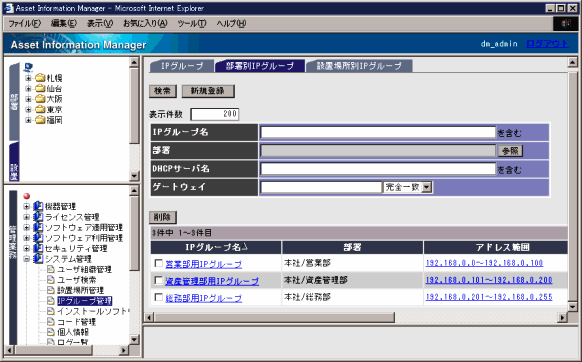Select the 部署別IPグループ tab
Viewport: 582px width, 362px height.
(x=260, y=66)
